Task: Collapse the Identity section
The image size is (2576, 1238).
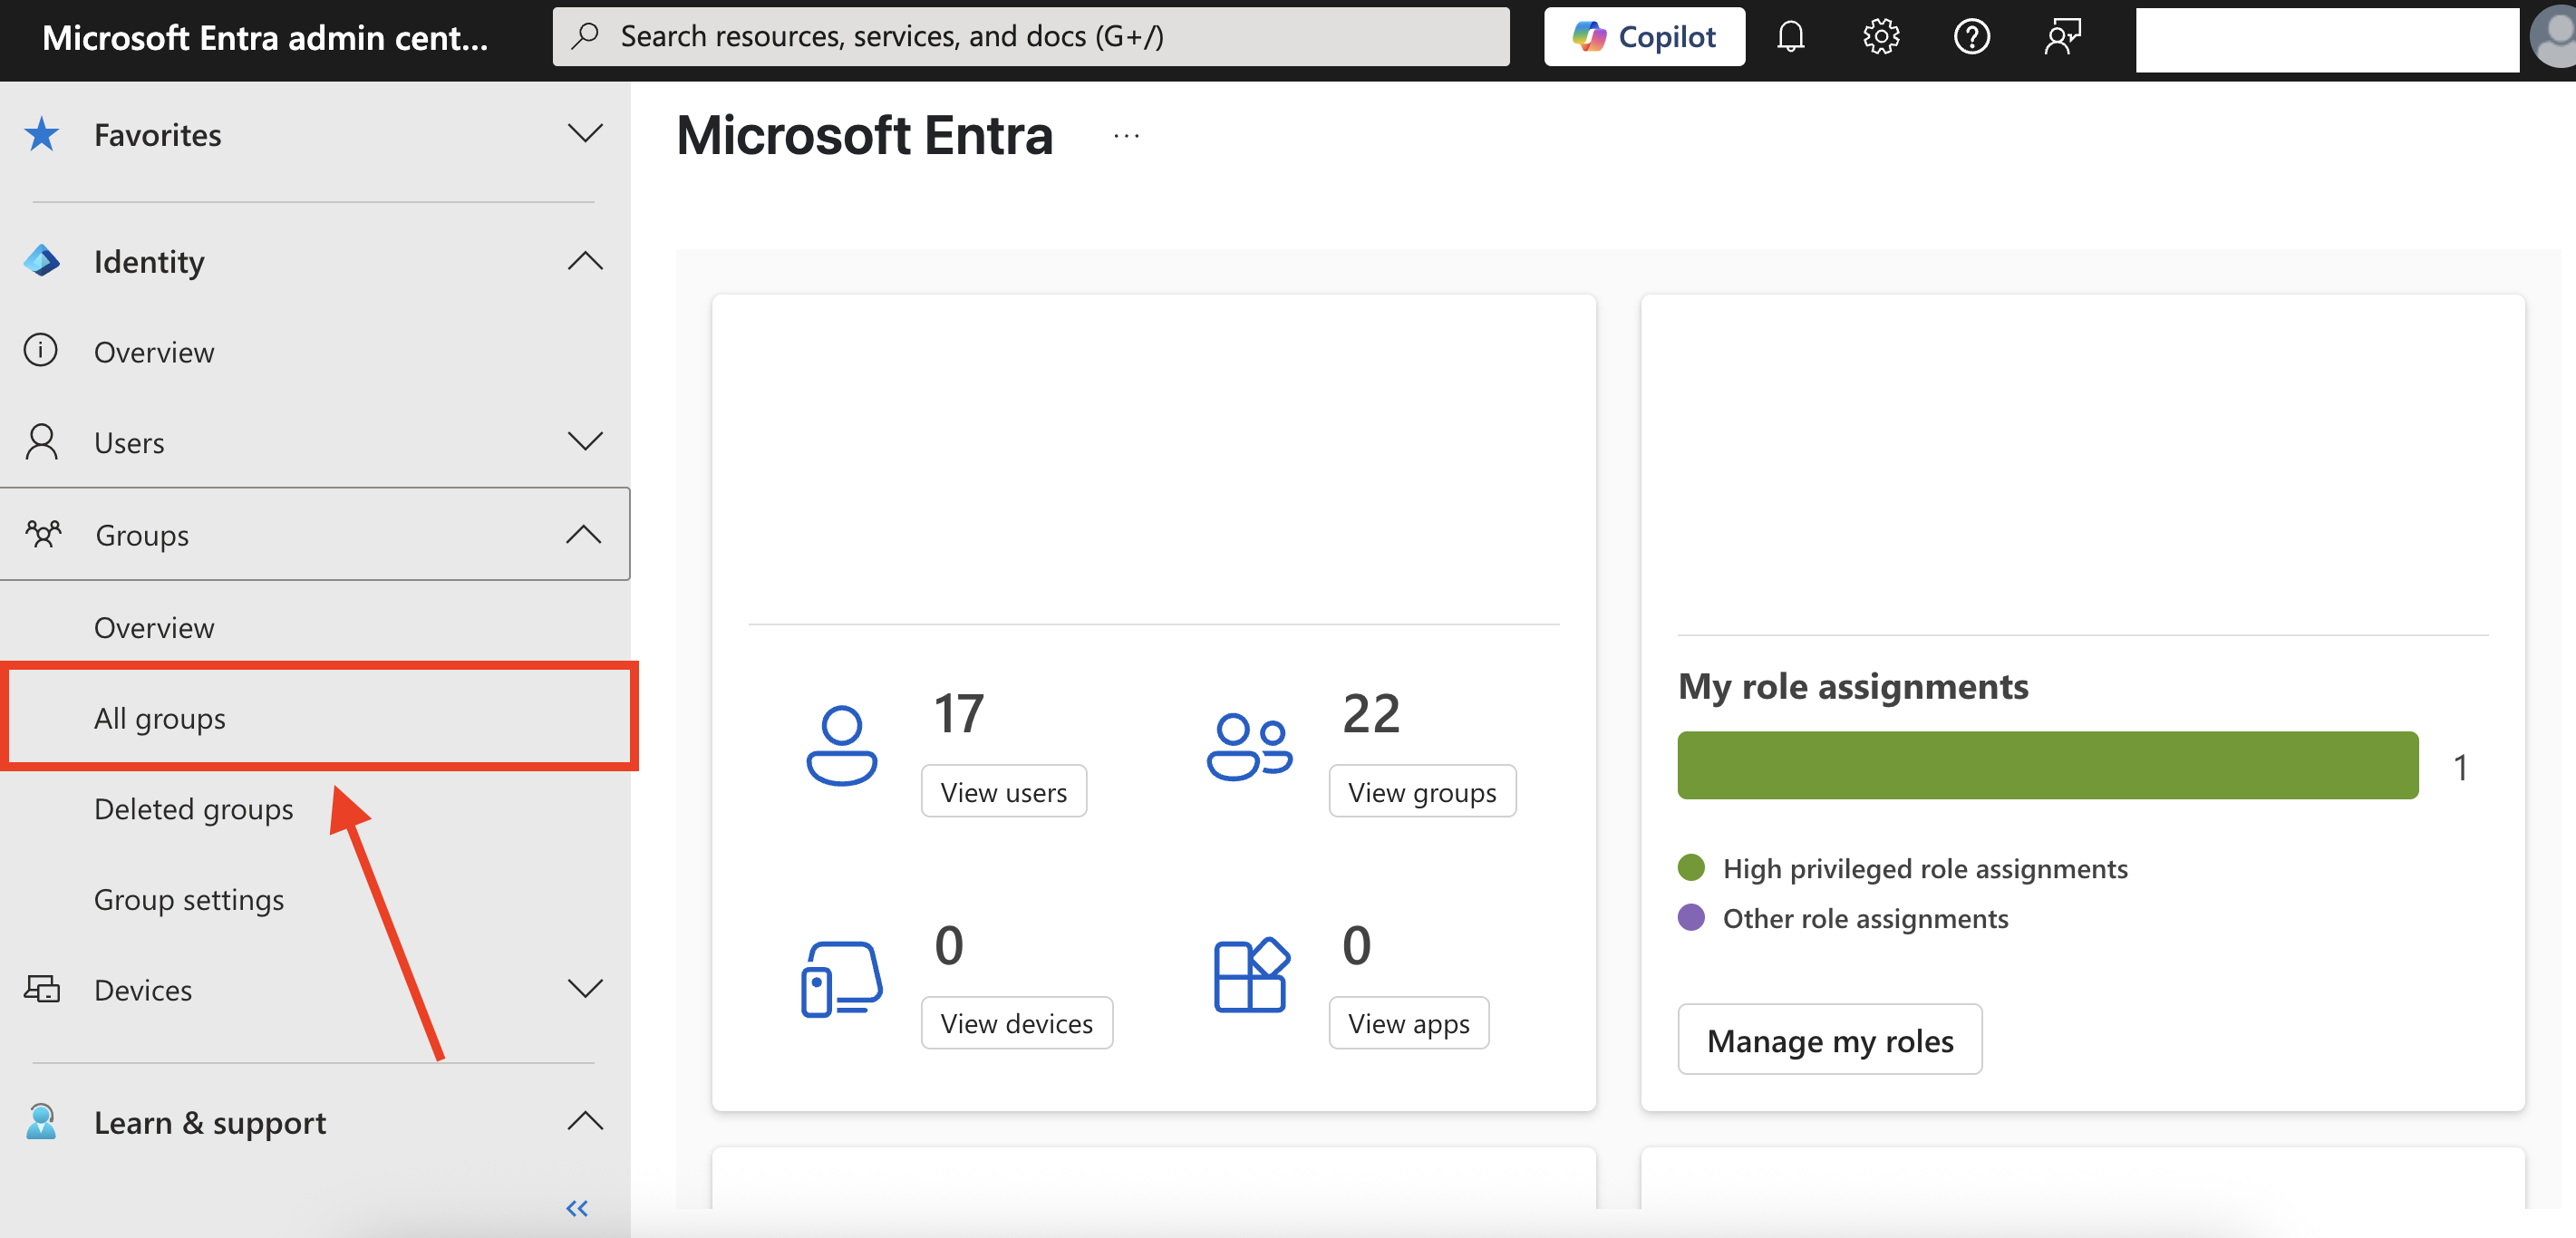Action: click(585, 261)
